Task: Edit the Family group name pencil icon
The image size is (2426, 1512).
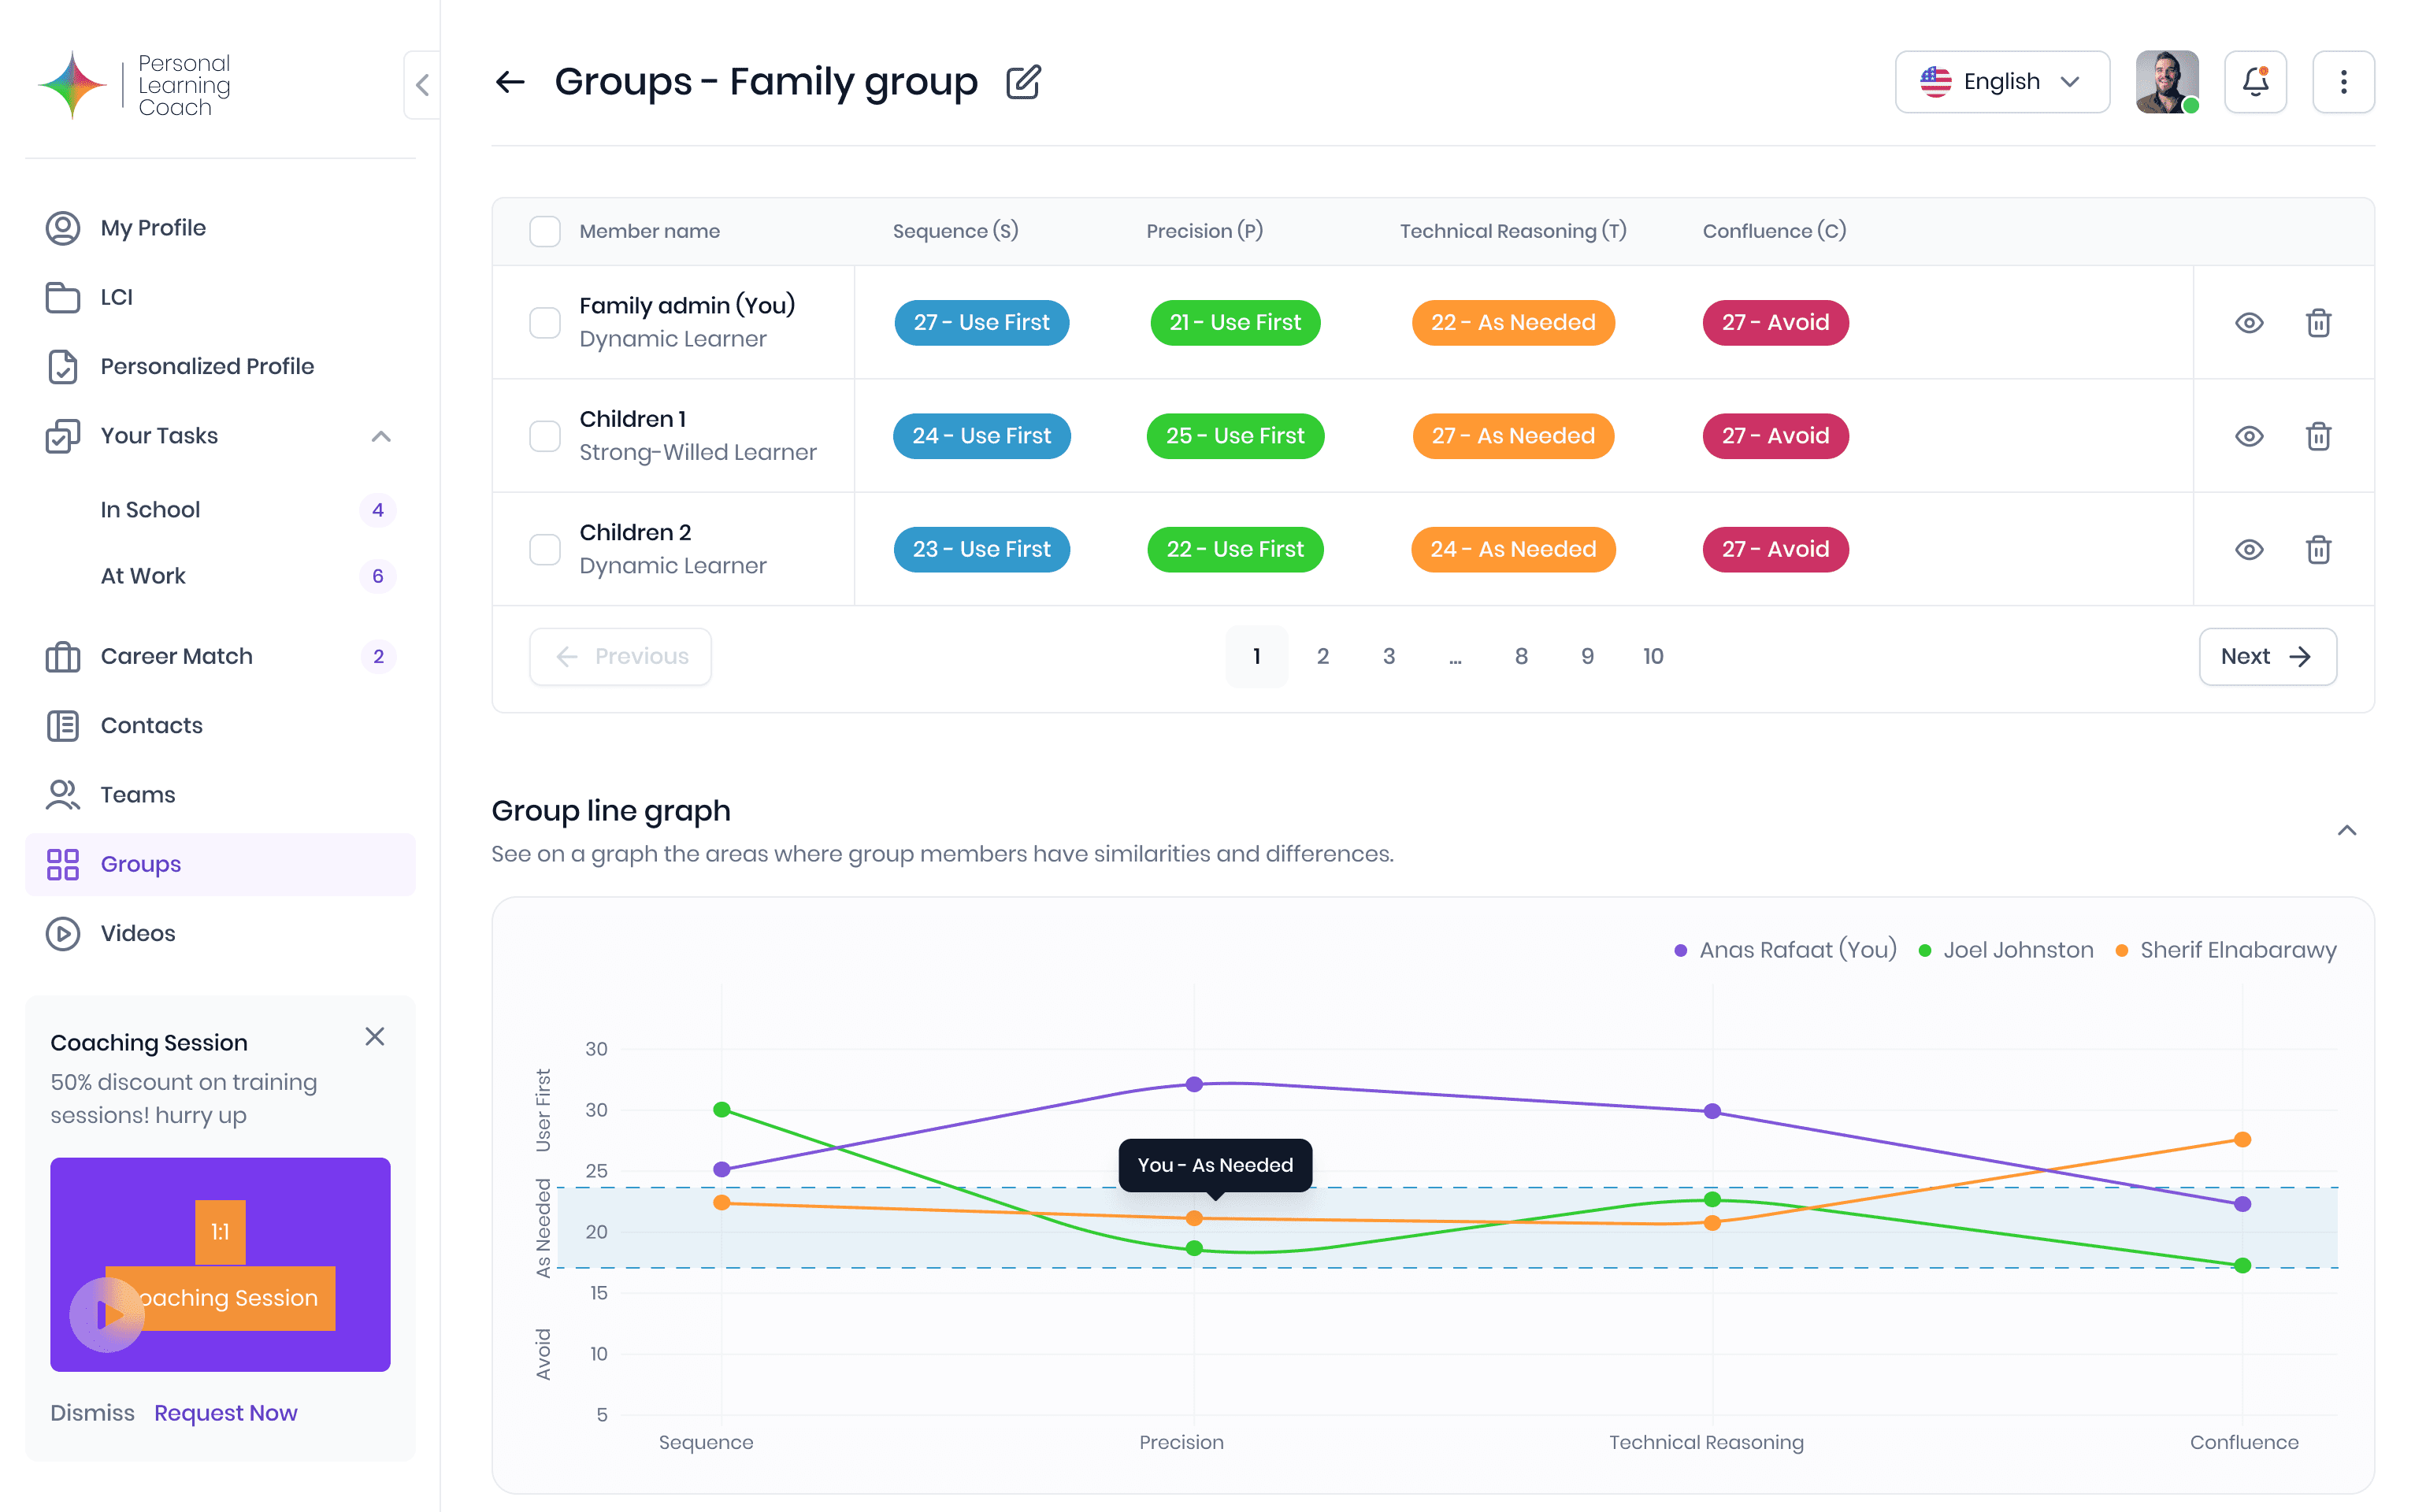Action: click(1023, 82)
